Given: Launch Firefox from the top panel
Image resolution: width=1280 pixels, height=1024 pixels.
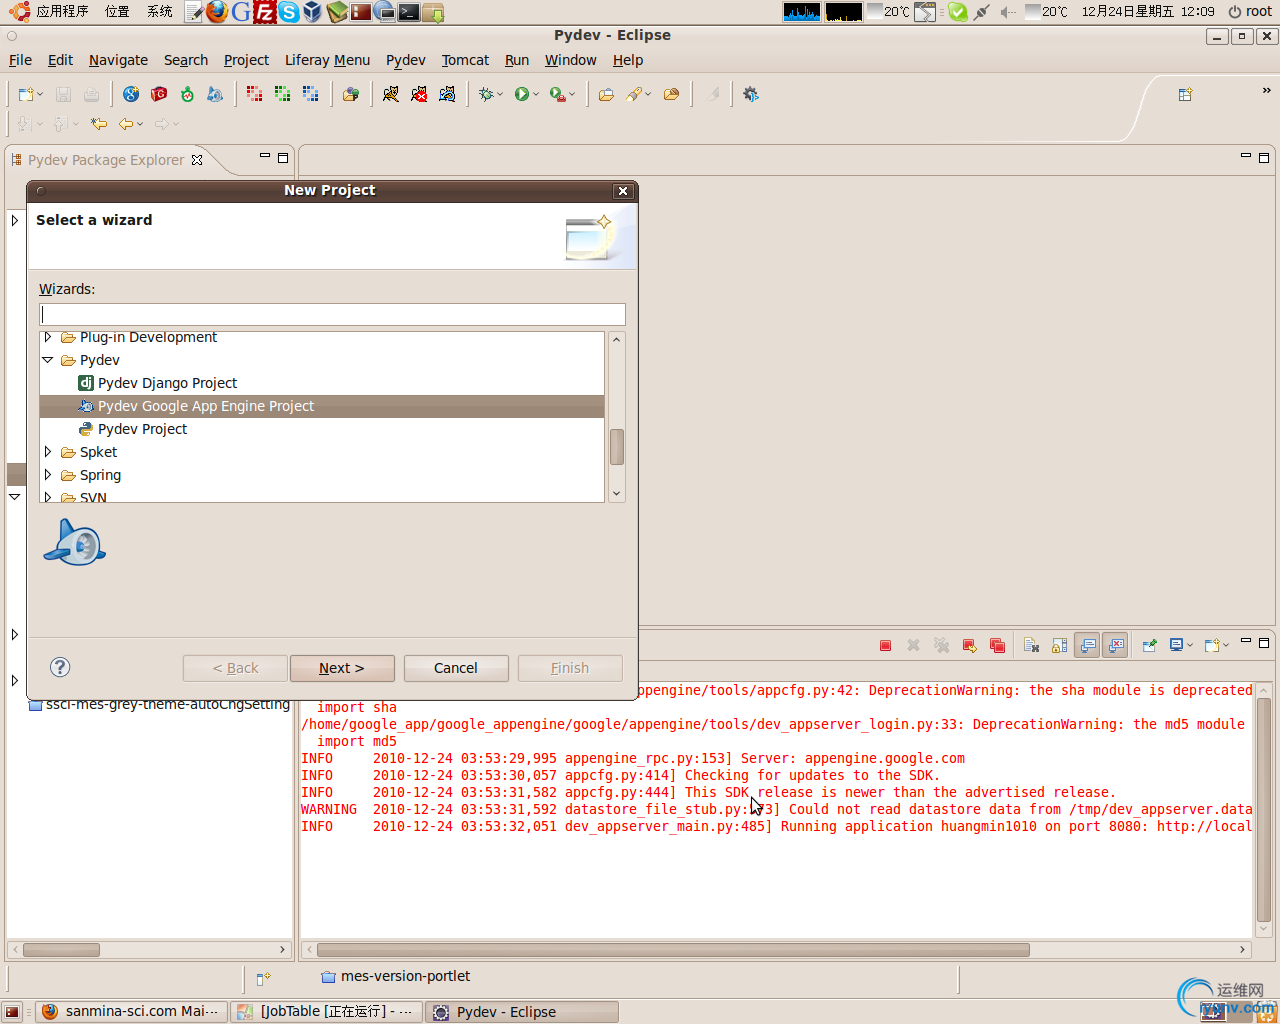Looking at the screenshot, I should [217, 12].
